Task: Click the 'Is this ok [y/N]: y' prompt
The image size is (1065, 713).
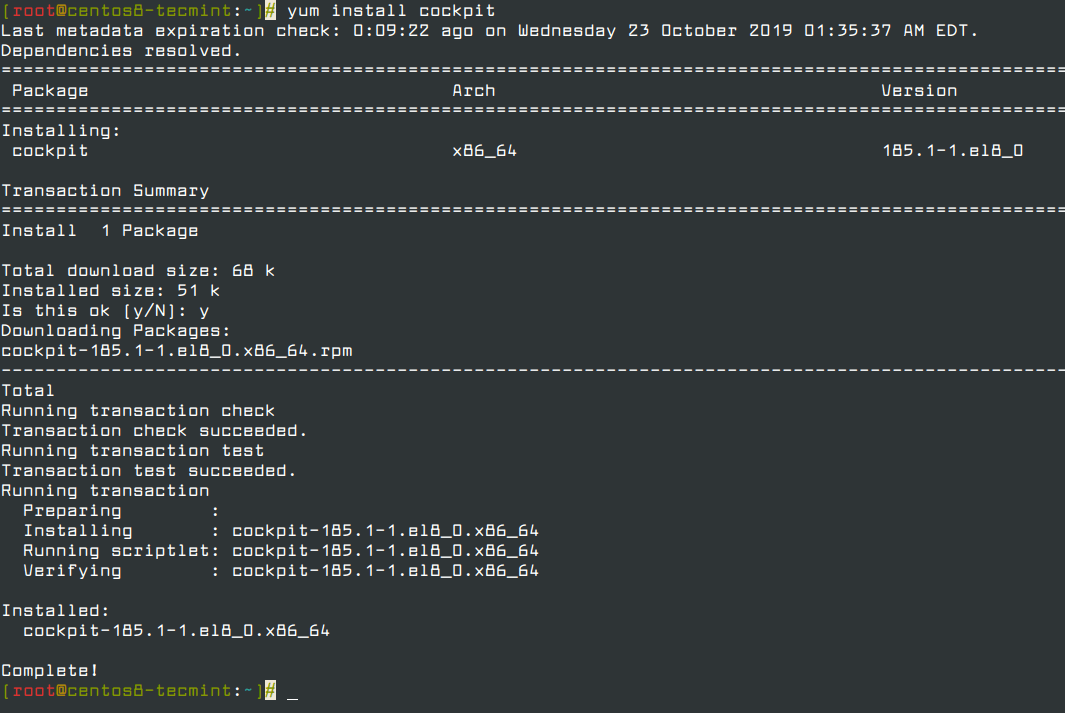Action: 105,311
